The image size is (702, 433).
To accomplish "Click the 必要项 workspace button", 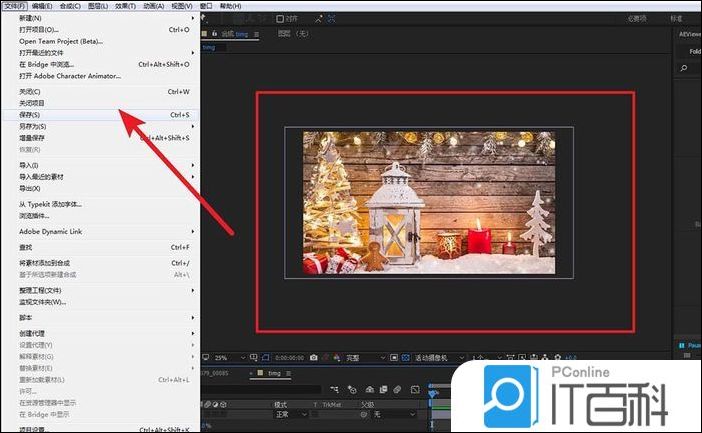I will point(637,18).
